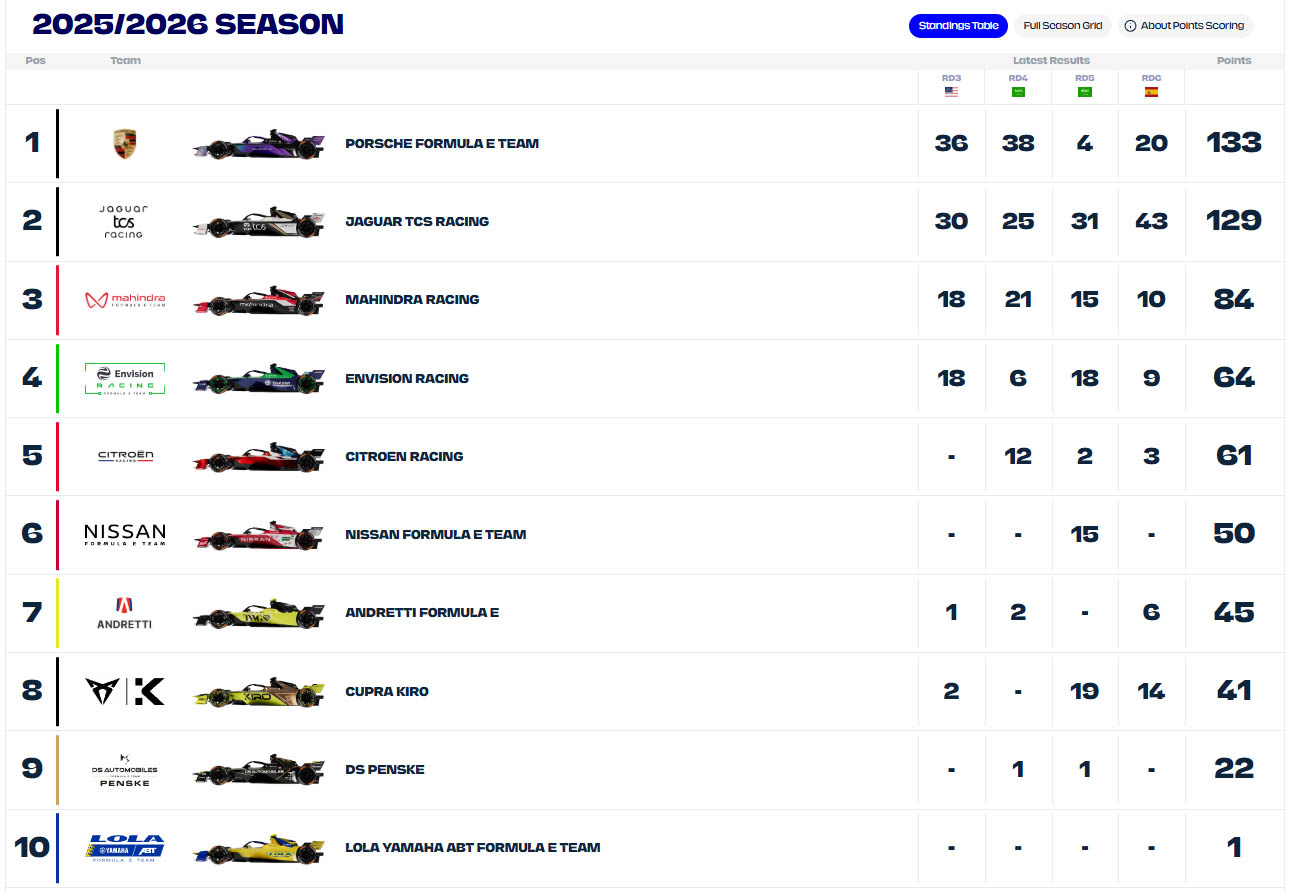Screen dimensions: 1290x892
Task: Click the Jaguar TCS Racing logo
Action: 124,221
